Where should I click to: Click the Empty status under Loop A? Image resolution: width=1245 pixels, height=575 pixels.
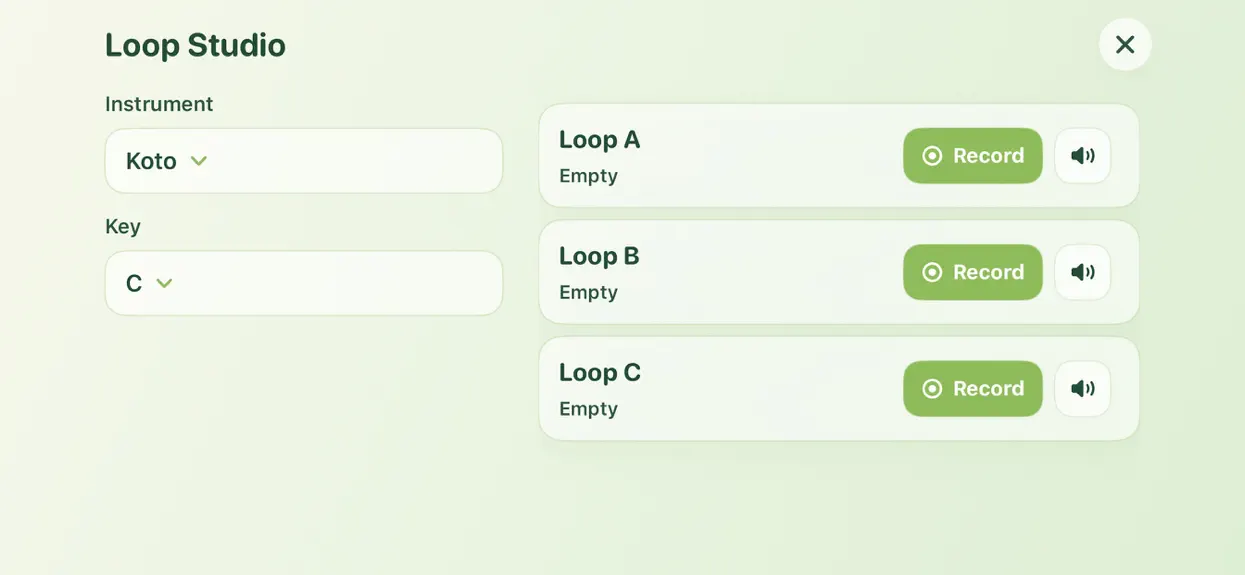[588, 176]
